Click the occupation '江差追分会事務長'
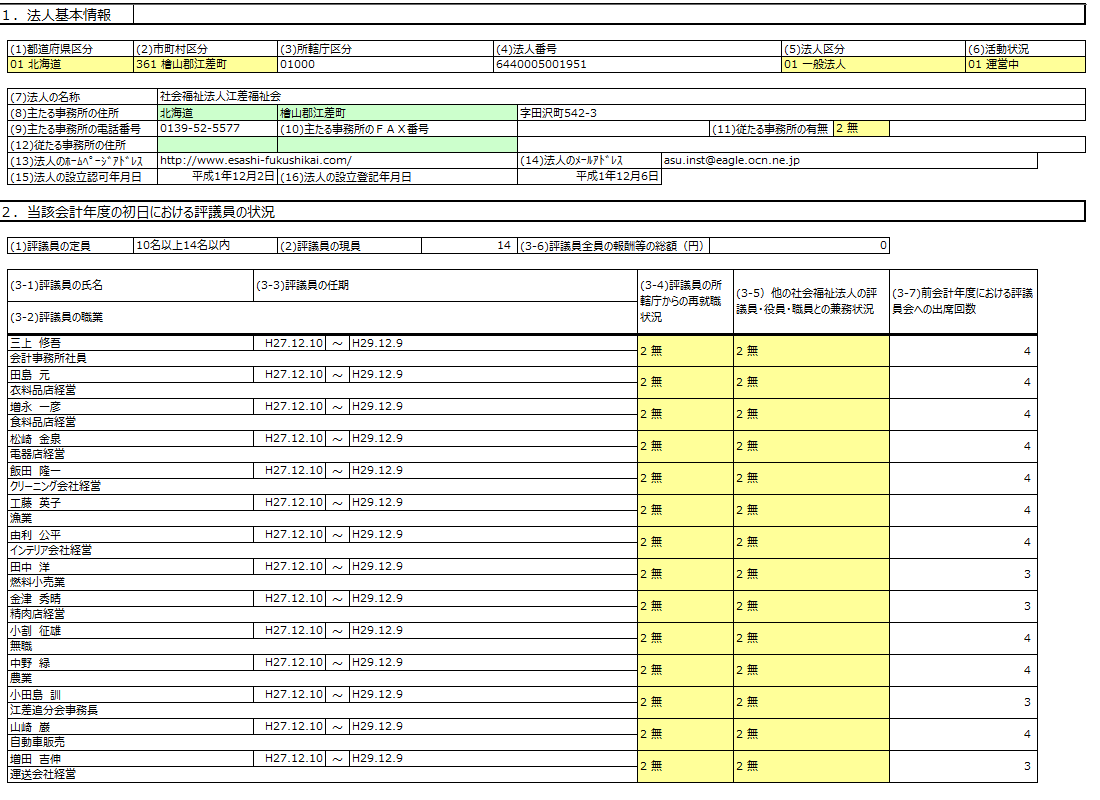Image resolution: width=1100 pixels, height=800 pixels. [x=322, y=710]
